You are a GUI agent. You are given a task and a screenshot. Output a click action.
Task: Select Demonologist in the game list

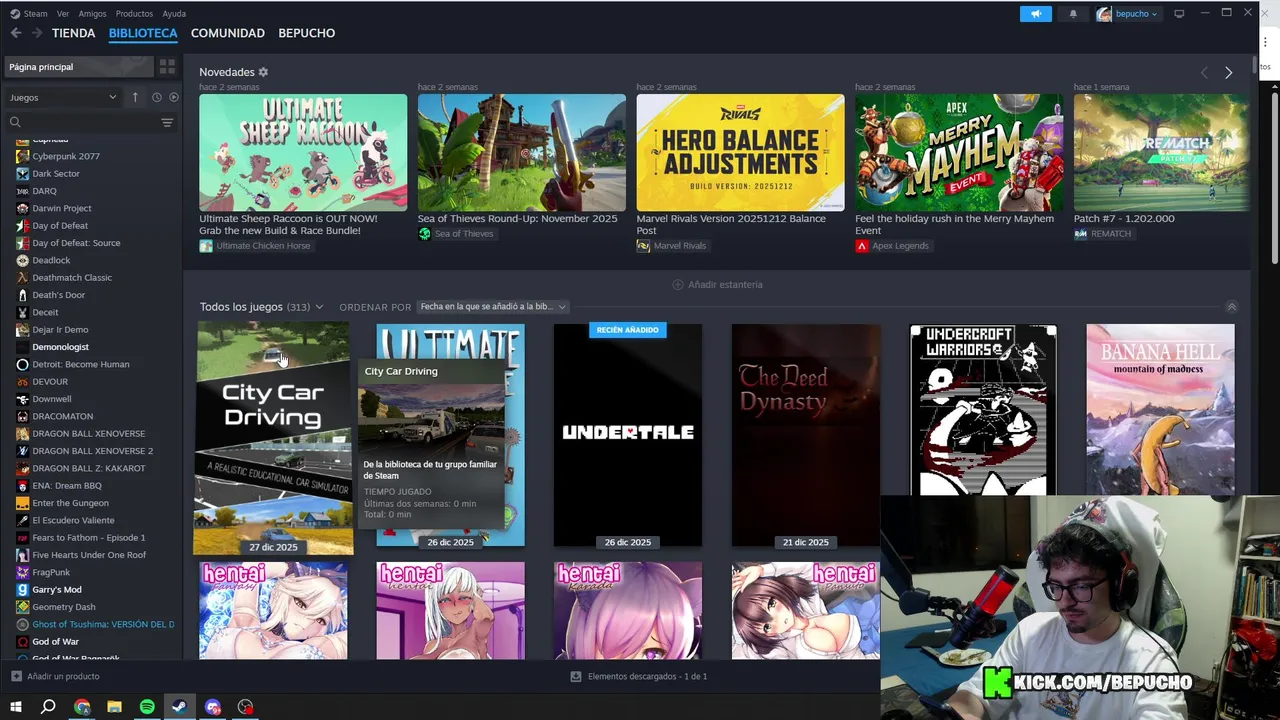[60, 347]
